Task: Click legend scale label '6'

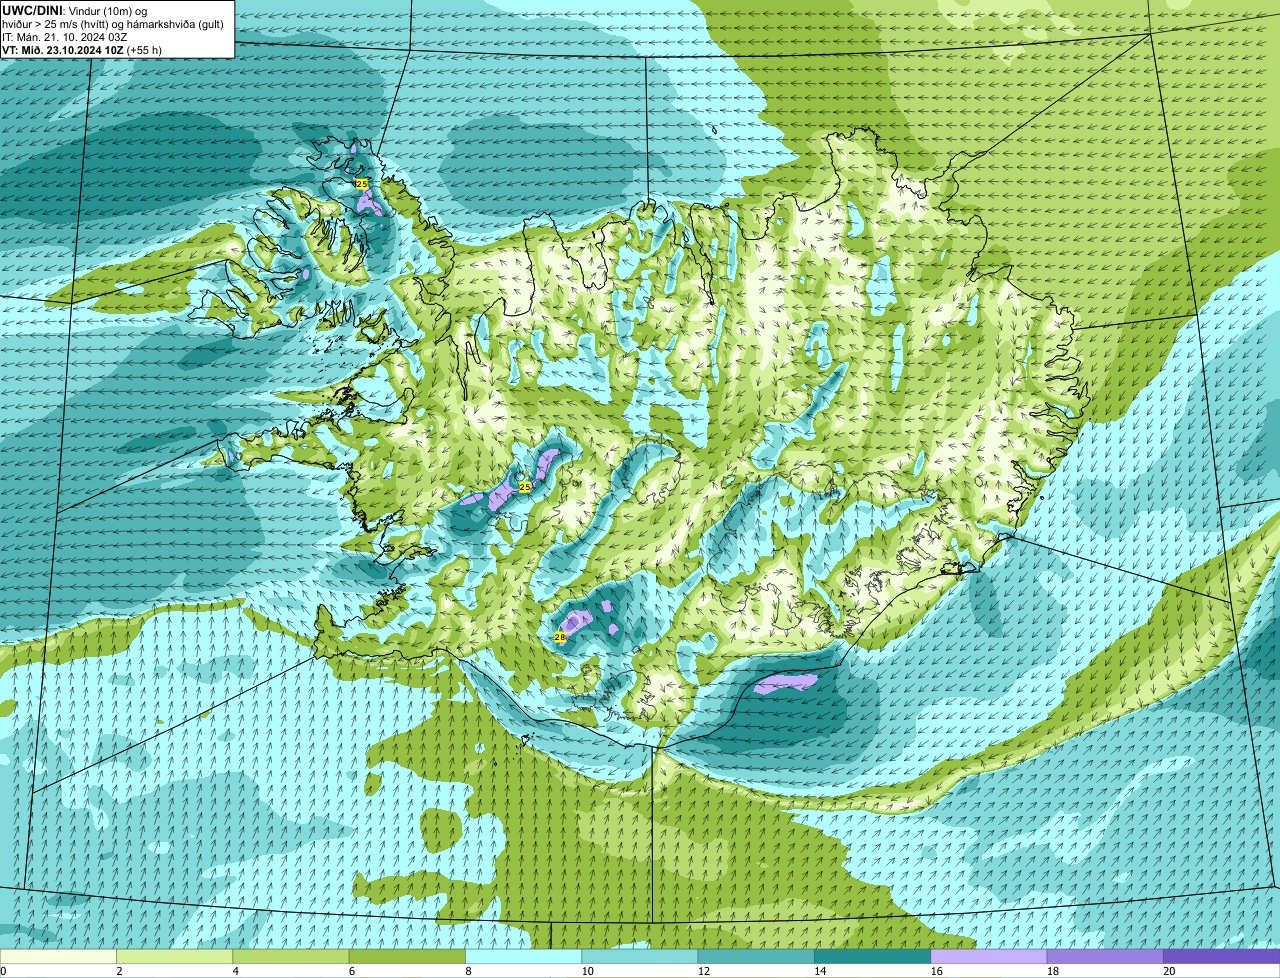Action: (x=351, y=971)
